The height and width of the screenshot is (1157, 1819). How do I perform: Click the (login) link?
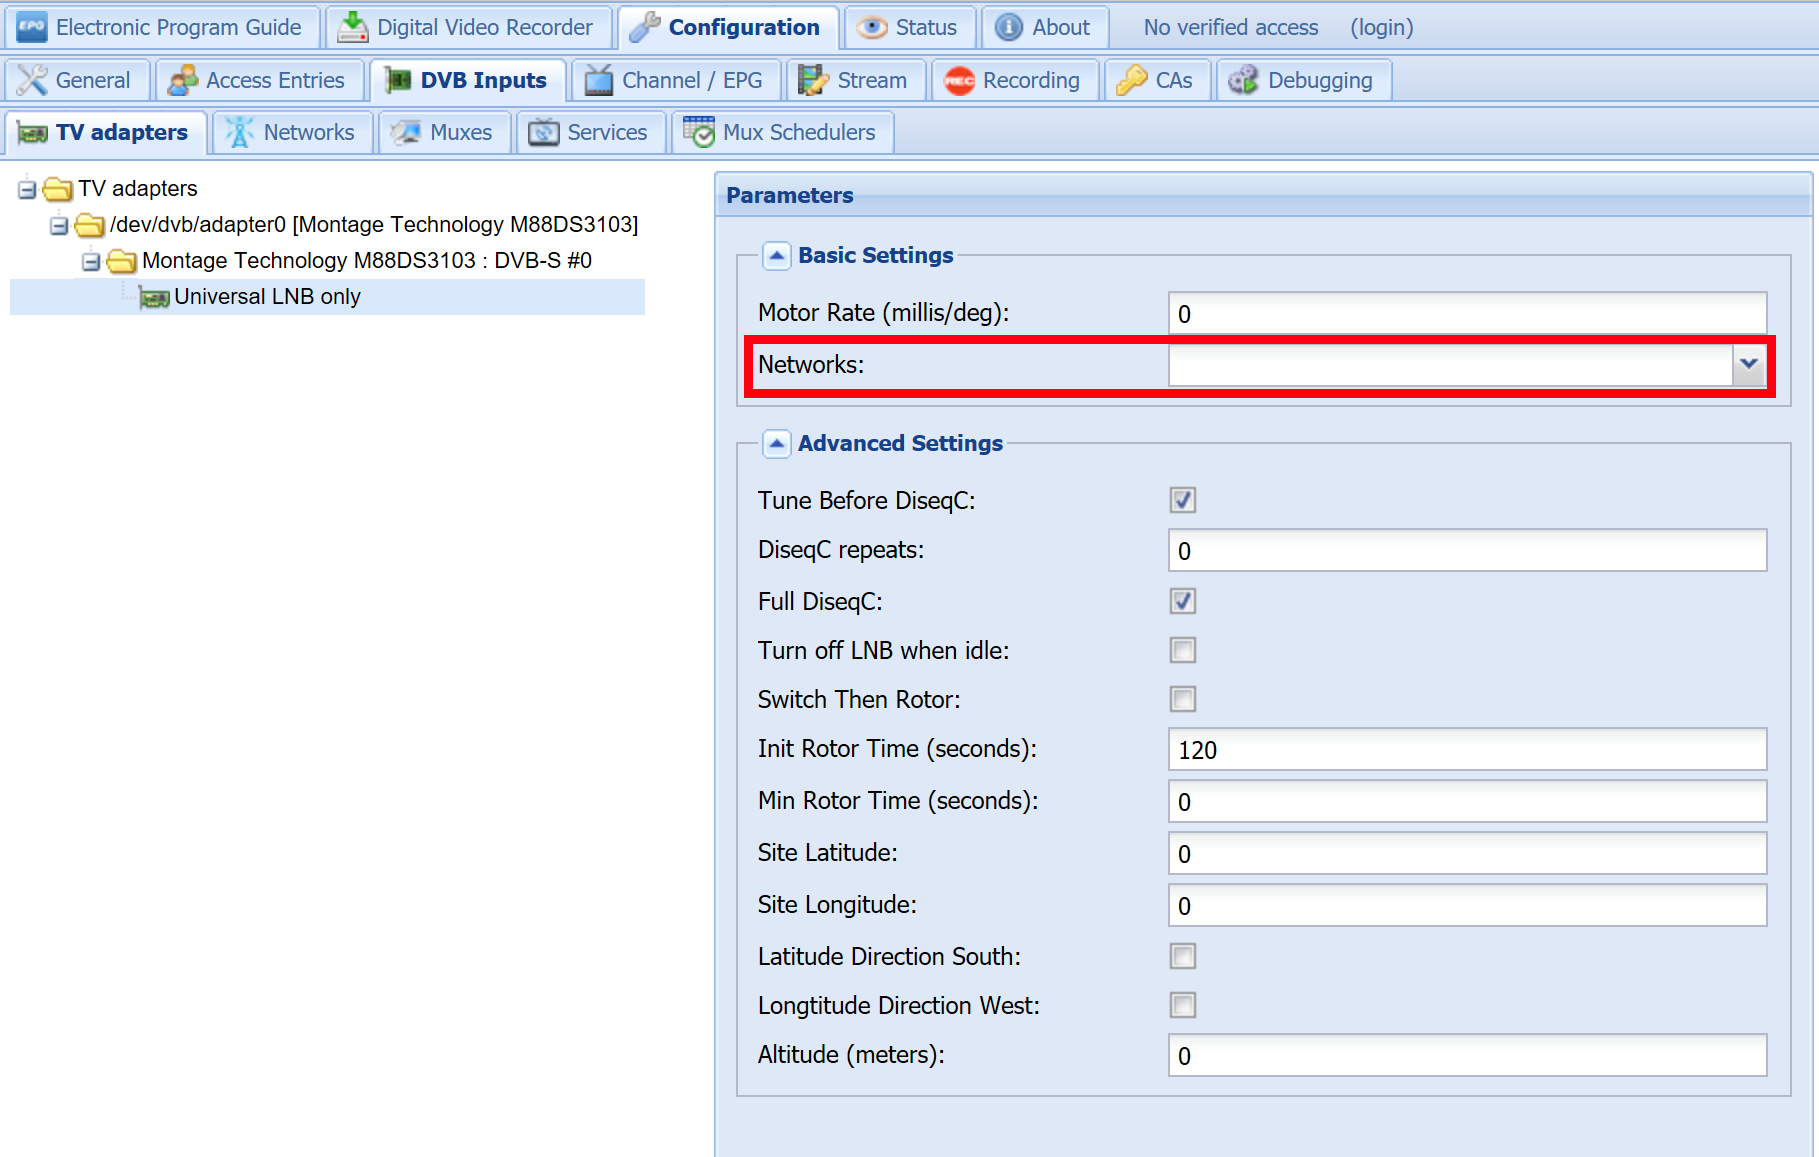point(1382,27)
